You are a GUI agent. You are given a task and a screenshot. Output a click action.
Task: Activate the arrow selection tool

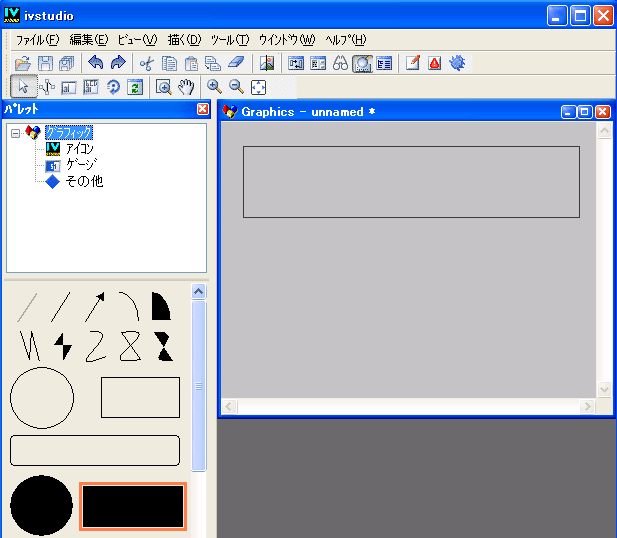(22, 87)
